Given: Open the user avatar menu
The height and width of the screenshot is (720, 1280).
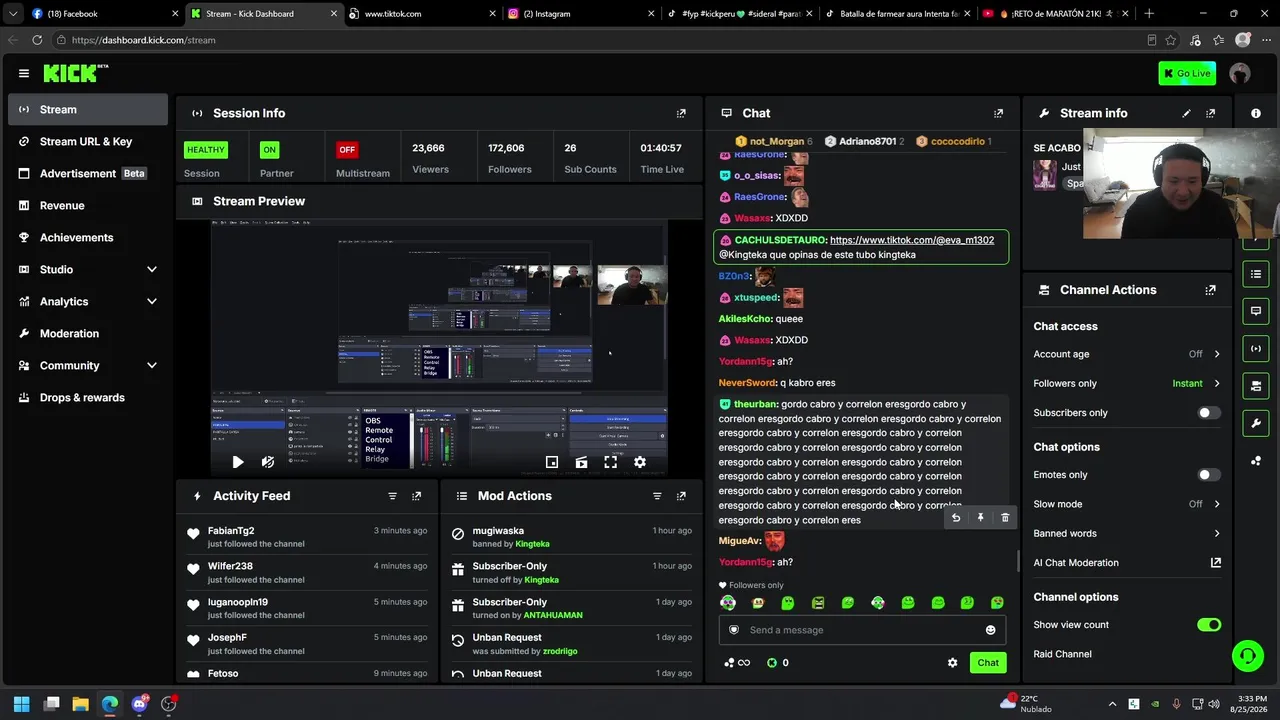Looking at the screenshot, I should click(1240, 73).
